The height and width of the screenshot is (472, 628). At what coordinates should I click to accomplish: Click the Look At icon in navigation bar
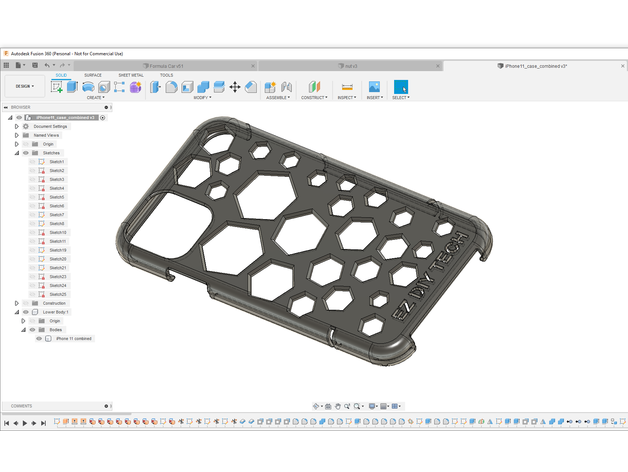[x=328, y=406]
